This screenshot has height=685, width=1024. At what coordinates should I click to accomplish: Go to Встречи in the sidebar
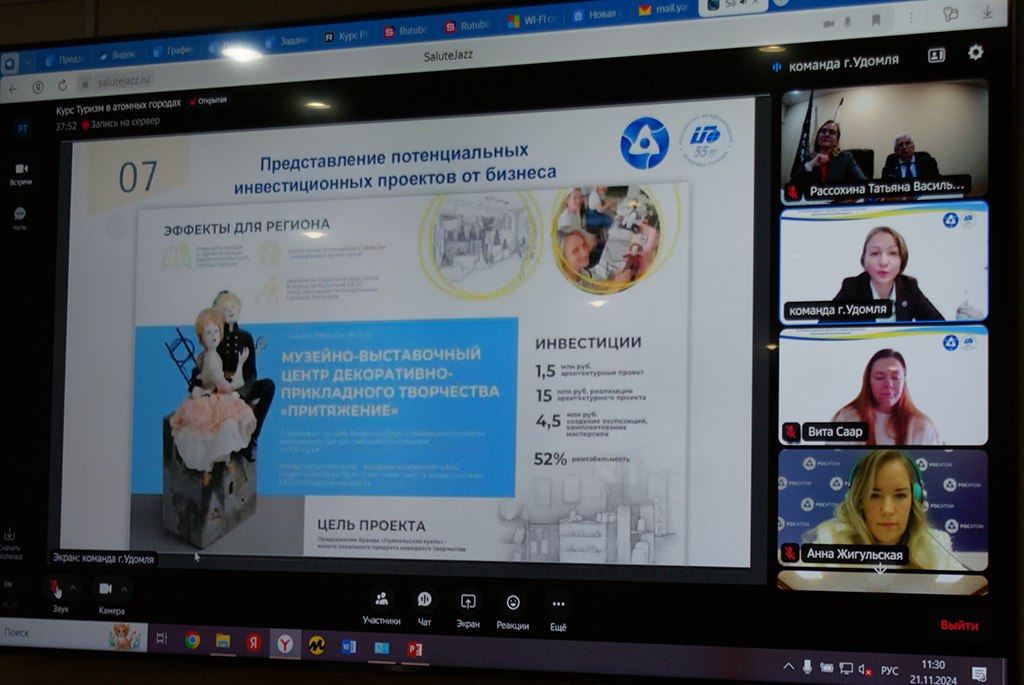tap(21, 171)
